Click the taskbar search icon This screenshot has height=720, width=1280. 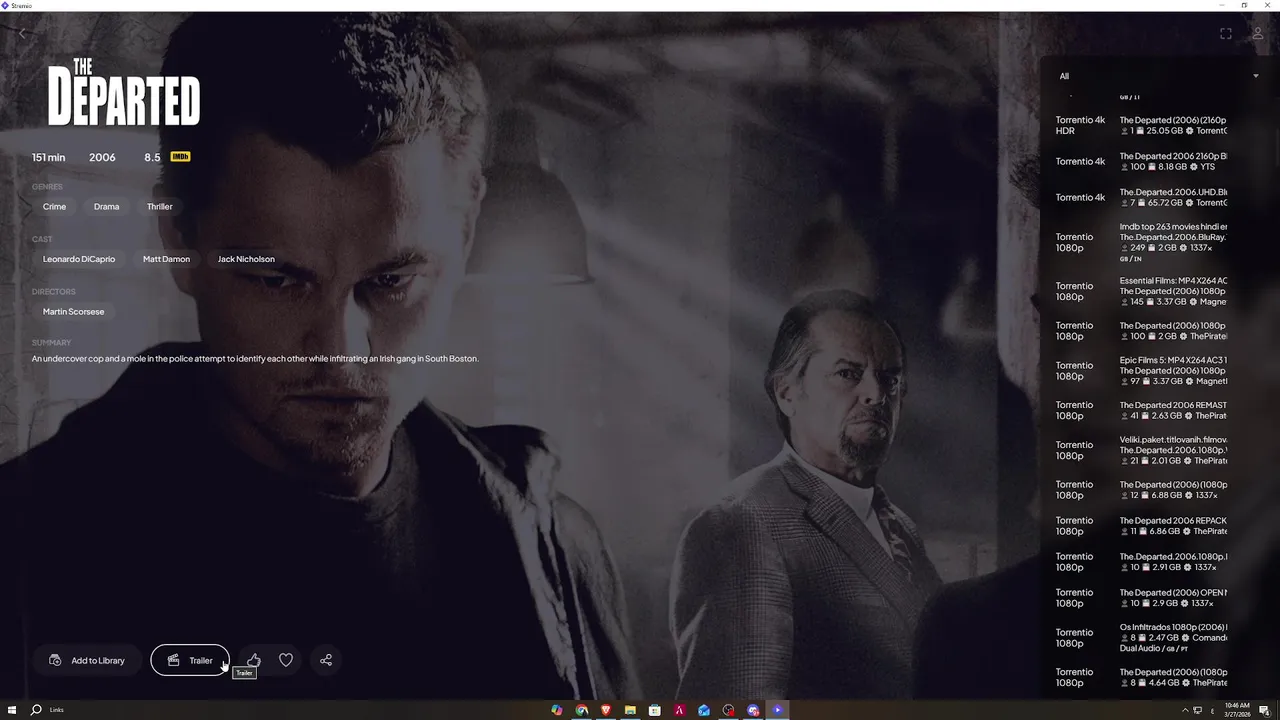click(36, 710)
